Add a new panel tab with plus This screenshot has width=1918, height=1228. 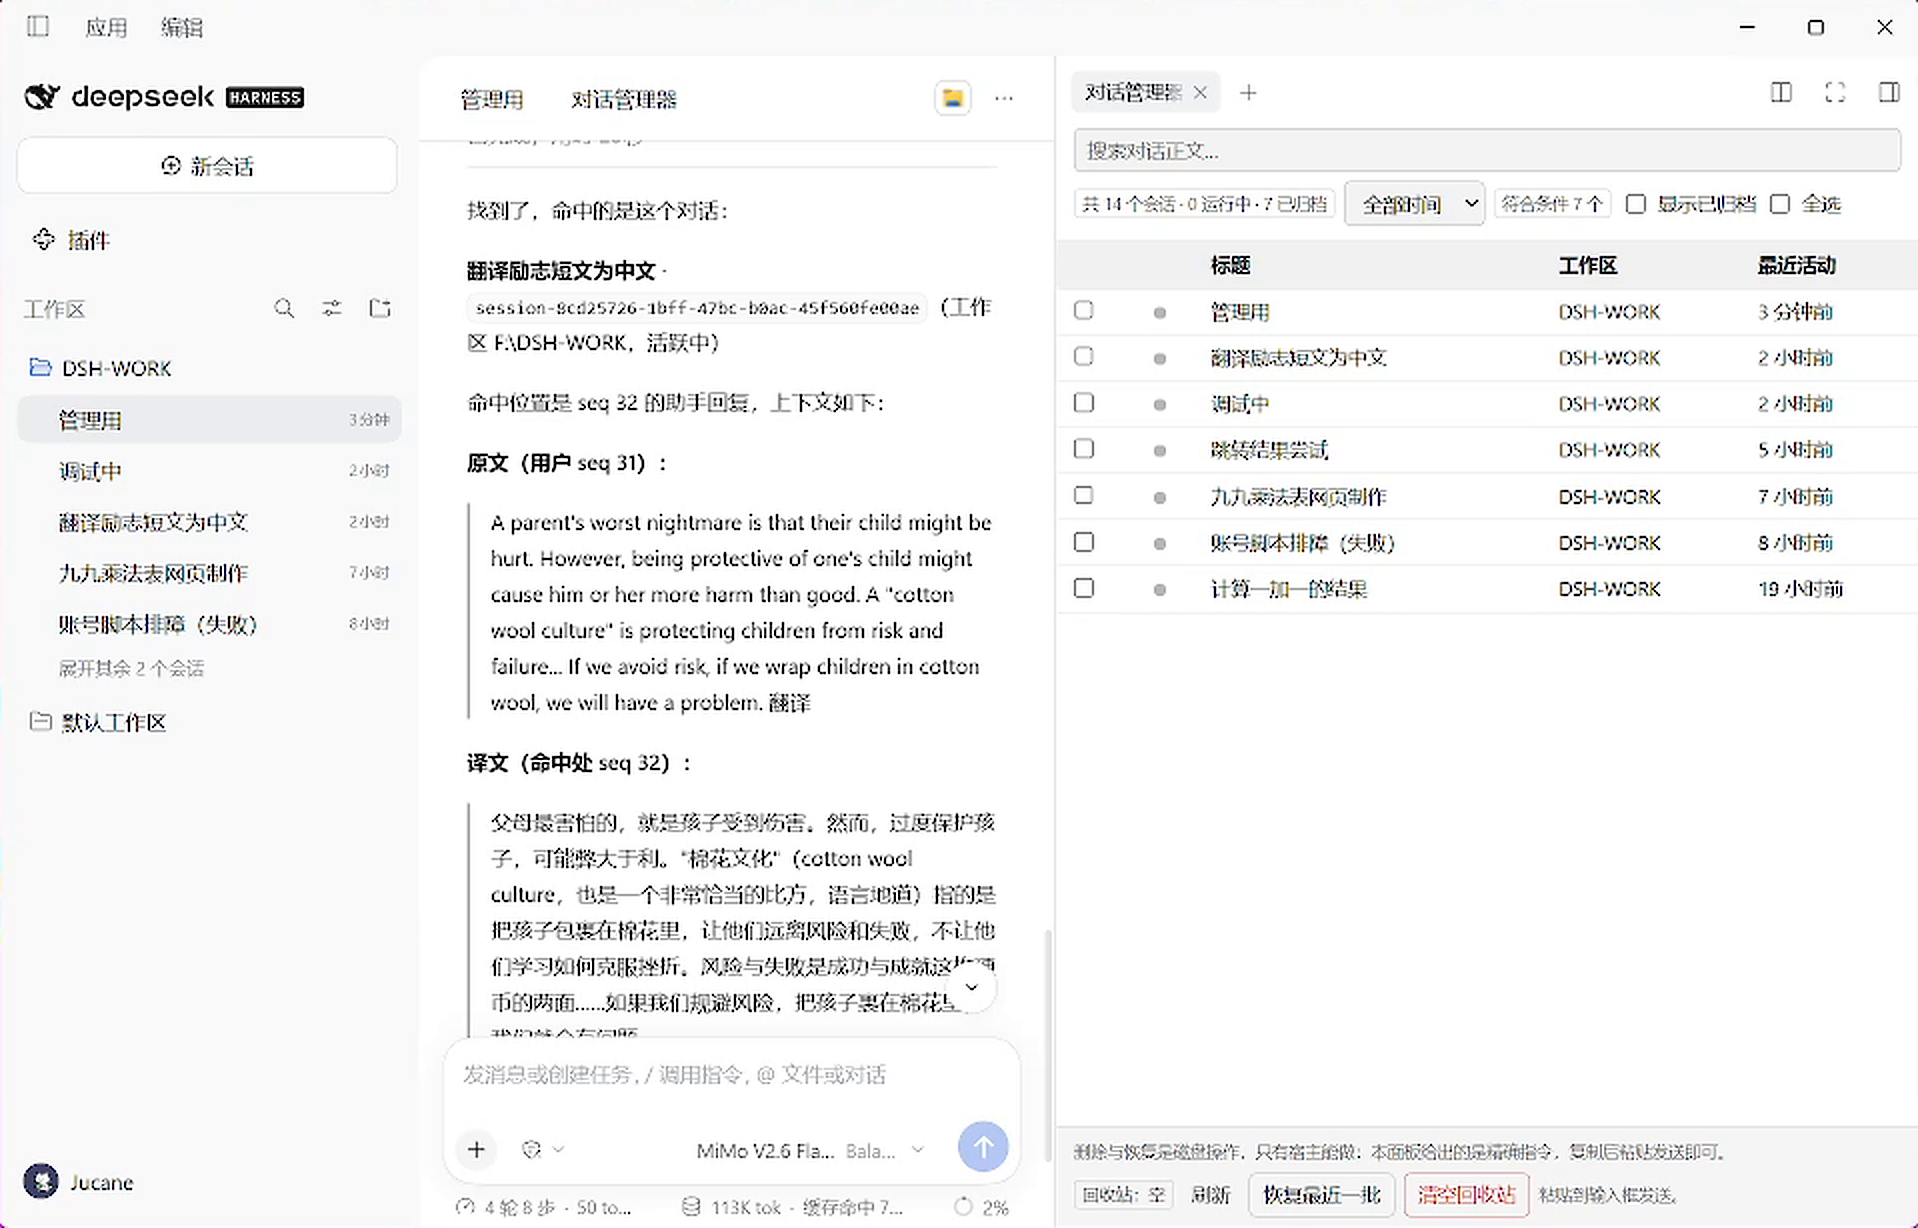click(x=1248, y=93)
